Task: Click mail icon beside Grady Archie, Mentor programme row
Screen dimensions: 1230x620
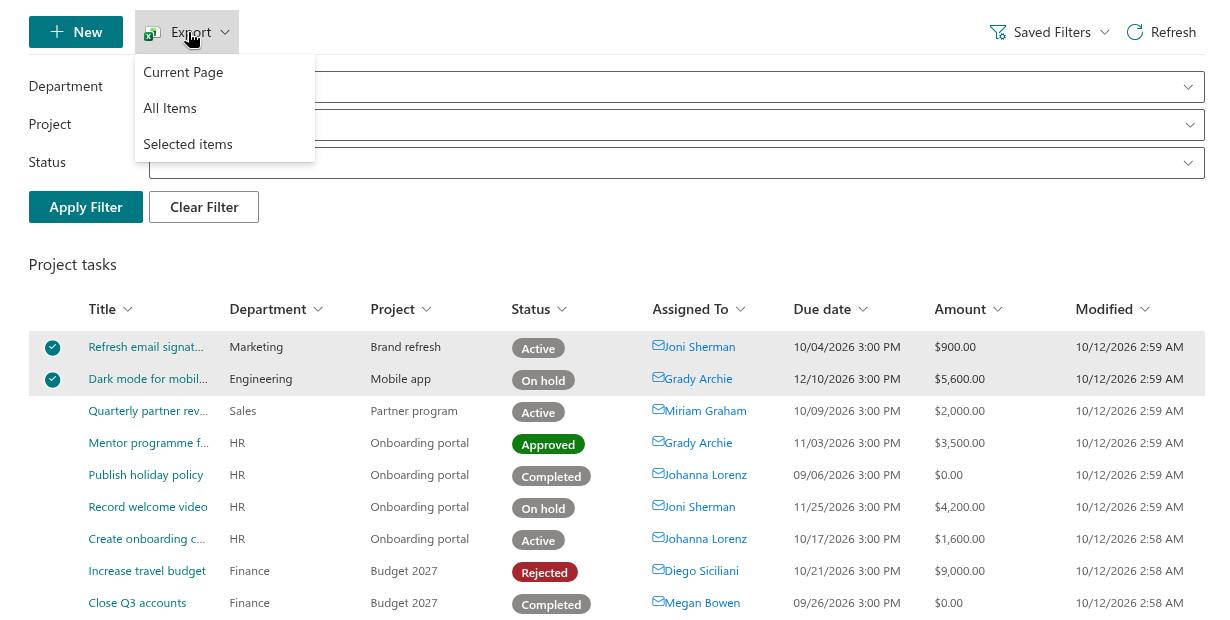Action: click(x=658, y=442)
